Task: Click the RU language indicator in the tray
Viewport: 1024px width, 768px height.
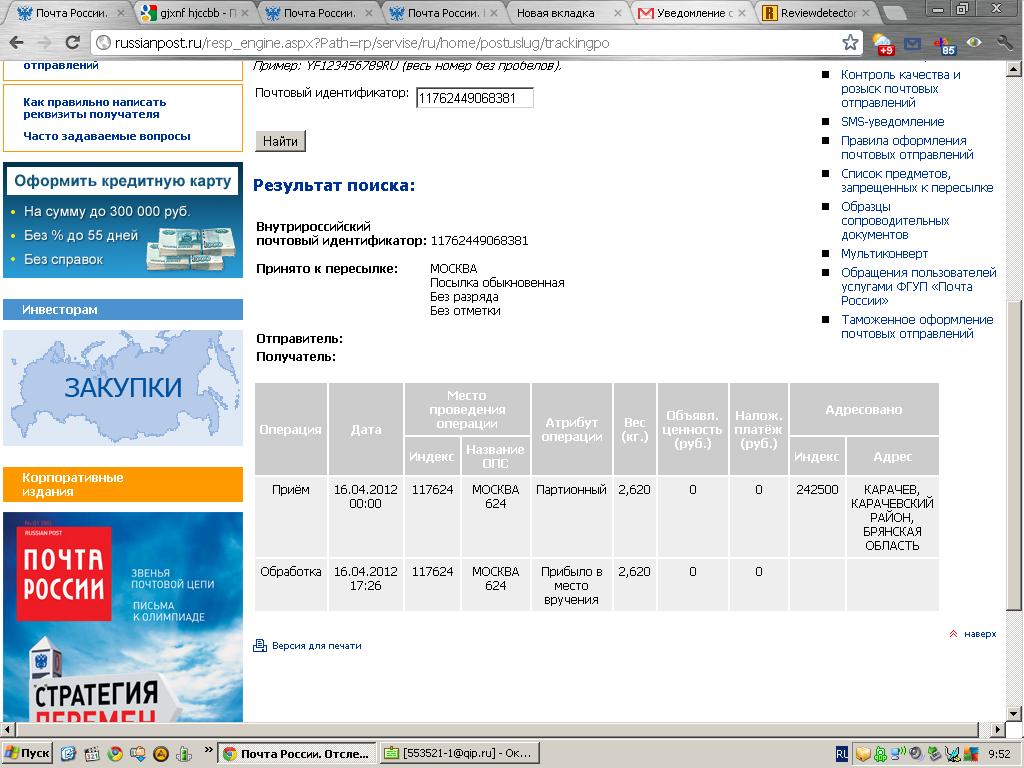Action: pyautogui.click(x=841, y=753)
